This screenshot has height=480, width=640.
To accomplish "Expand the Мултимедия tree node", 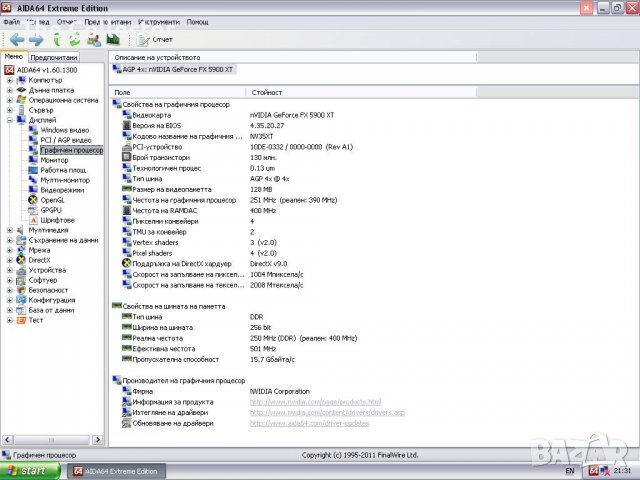I will click(9, 230).
